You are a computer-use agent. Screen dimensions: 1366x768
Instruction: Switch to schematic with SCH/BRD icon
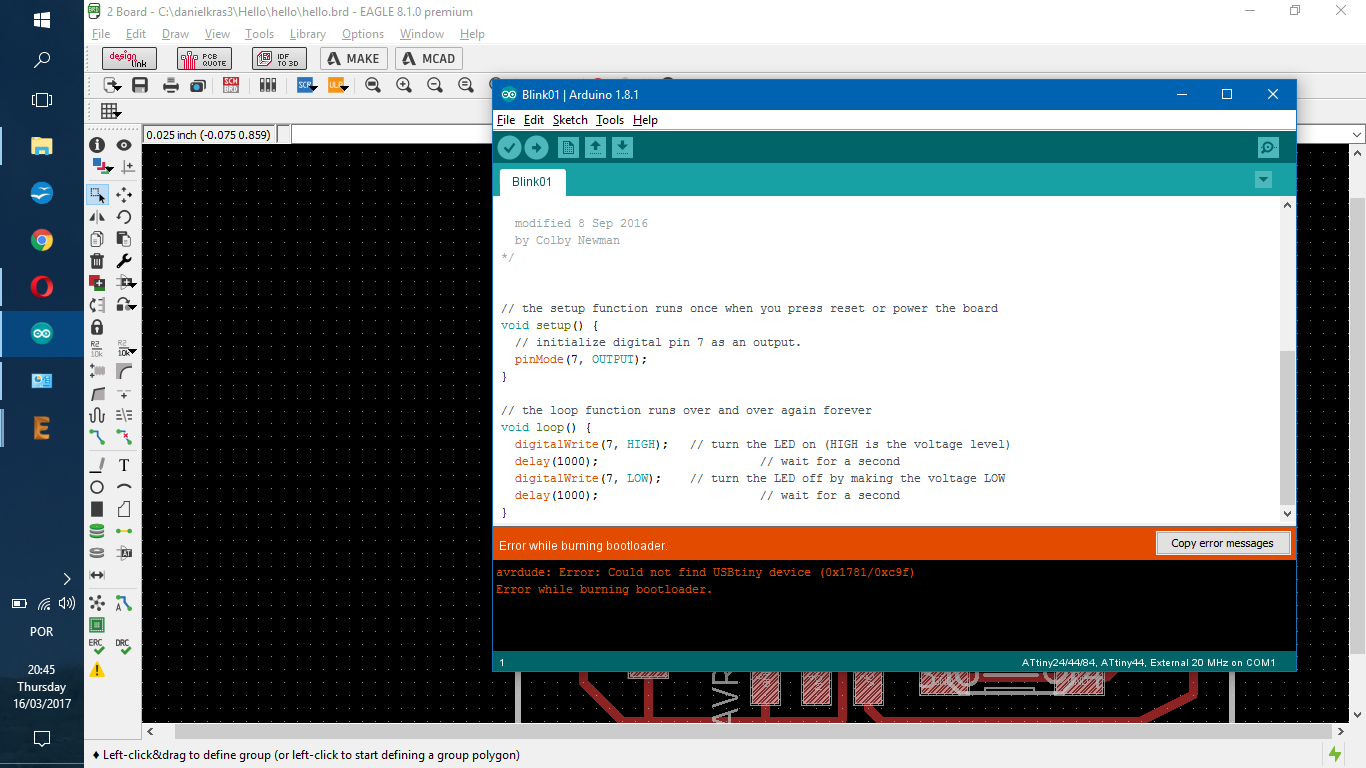coord(231,86)
